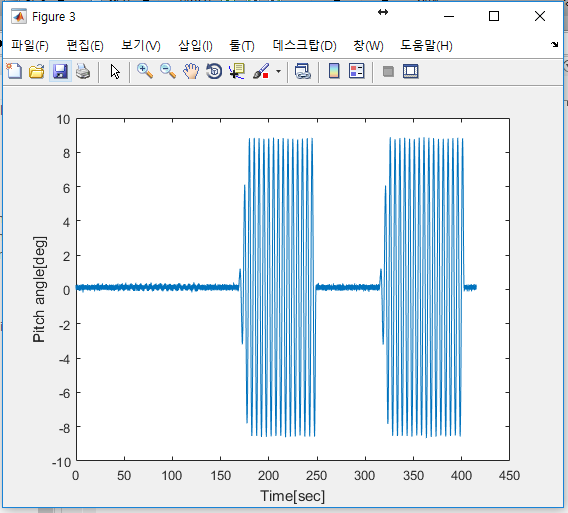Click the x-axis tick label 450
Image resolution: width=568 pixels, height=513 pixels.
(x=509, y=475)
